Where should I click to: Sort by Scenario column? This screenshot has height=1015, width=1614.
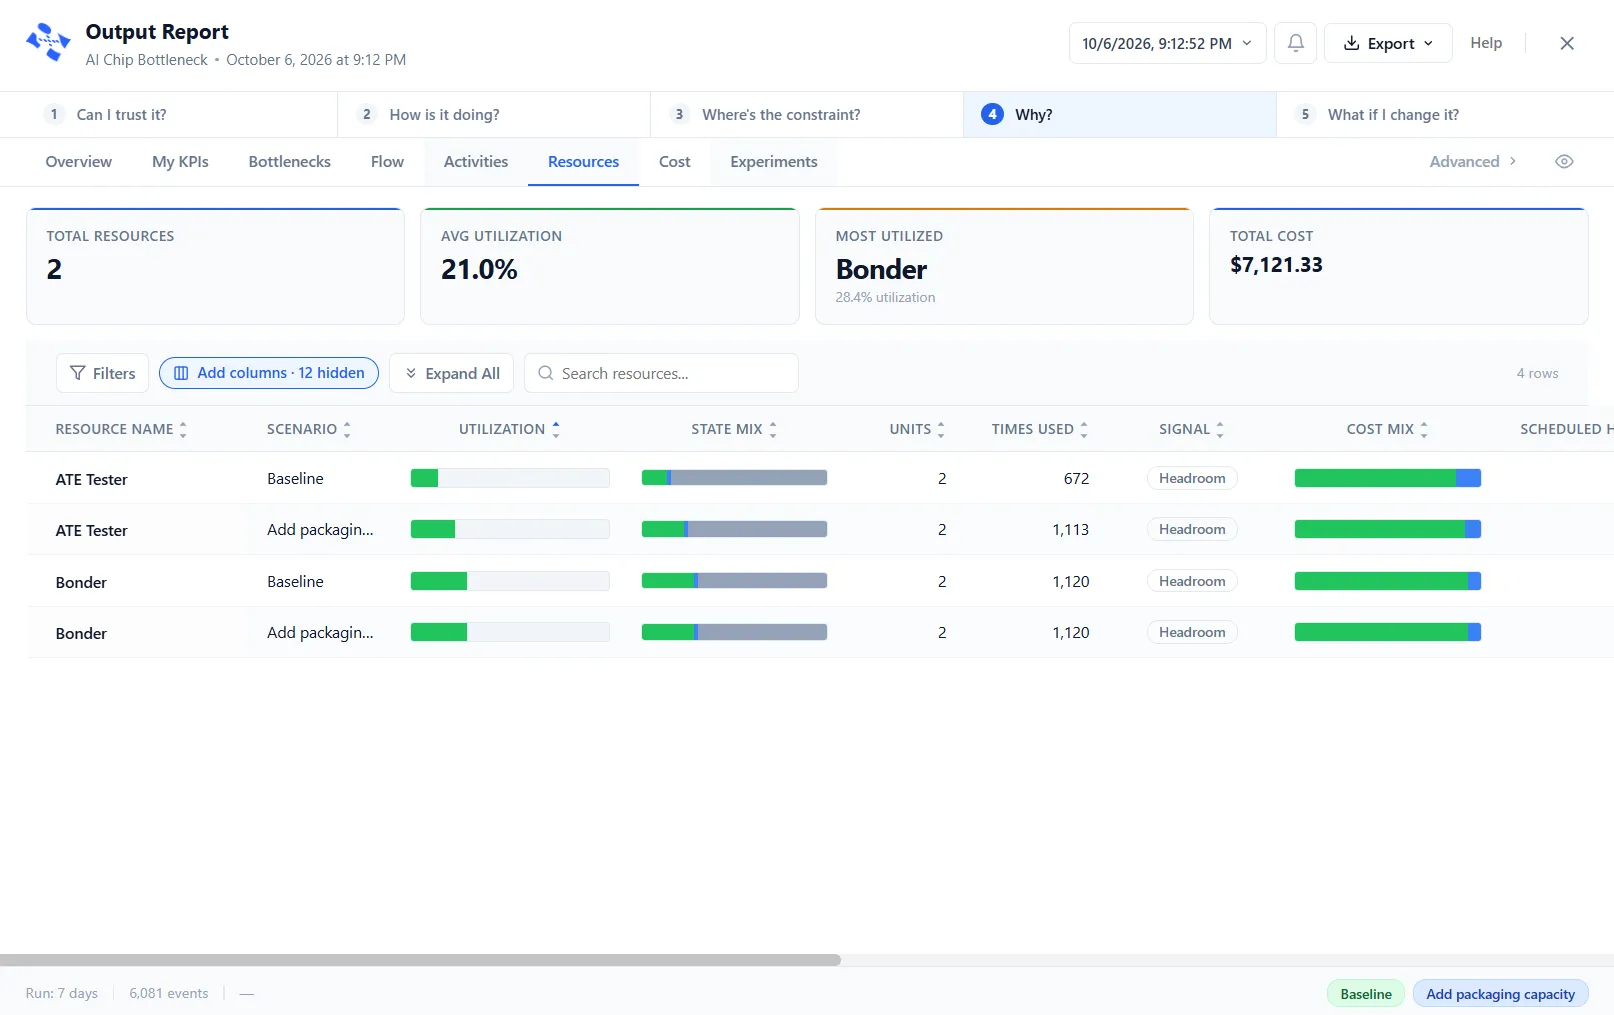pos(309,429)
